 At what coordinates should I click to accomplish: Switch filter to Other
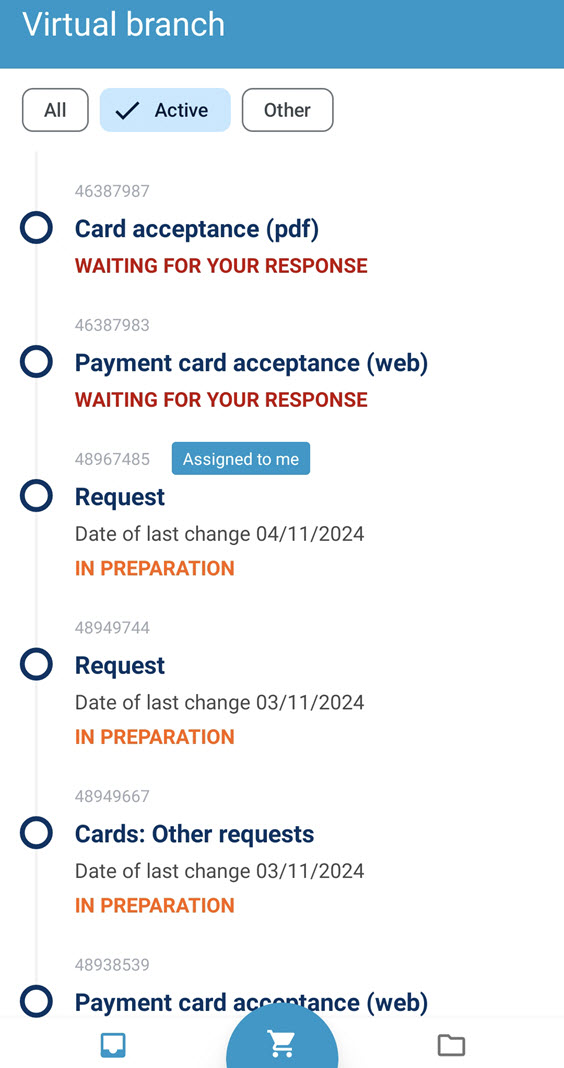click(x=287, y=110)
